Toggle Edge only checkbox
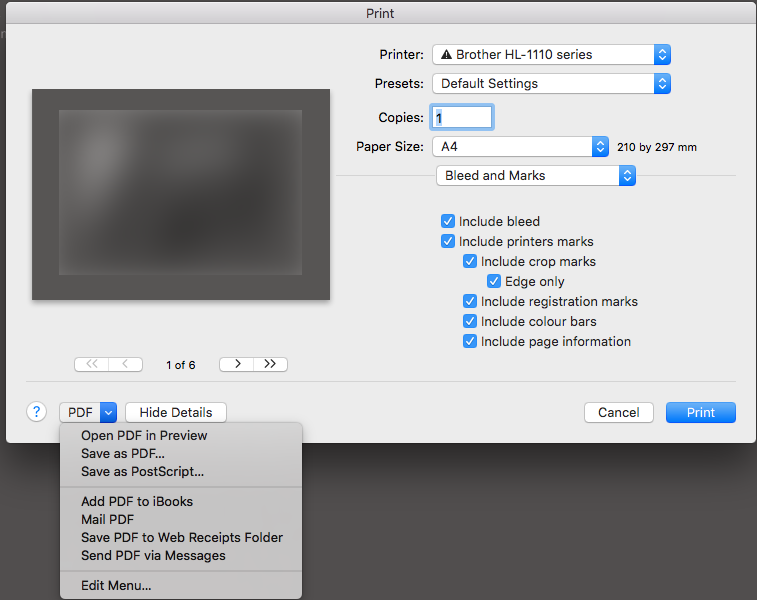 click(493, 281)
